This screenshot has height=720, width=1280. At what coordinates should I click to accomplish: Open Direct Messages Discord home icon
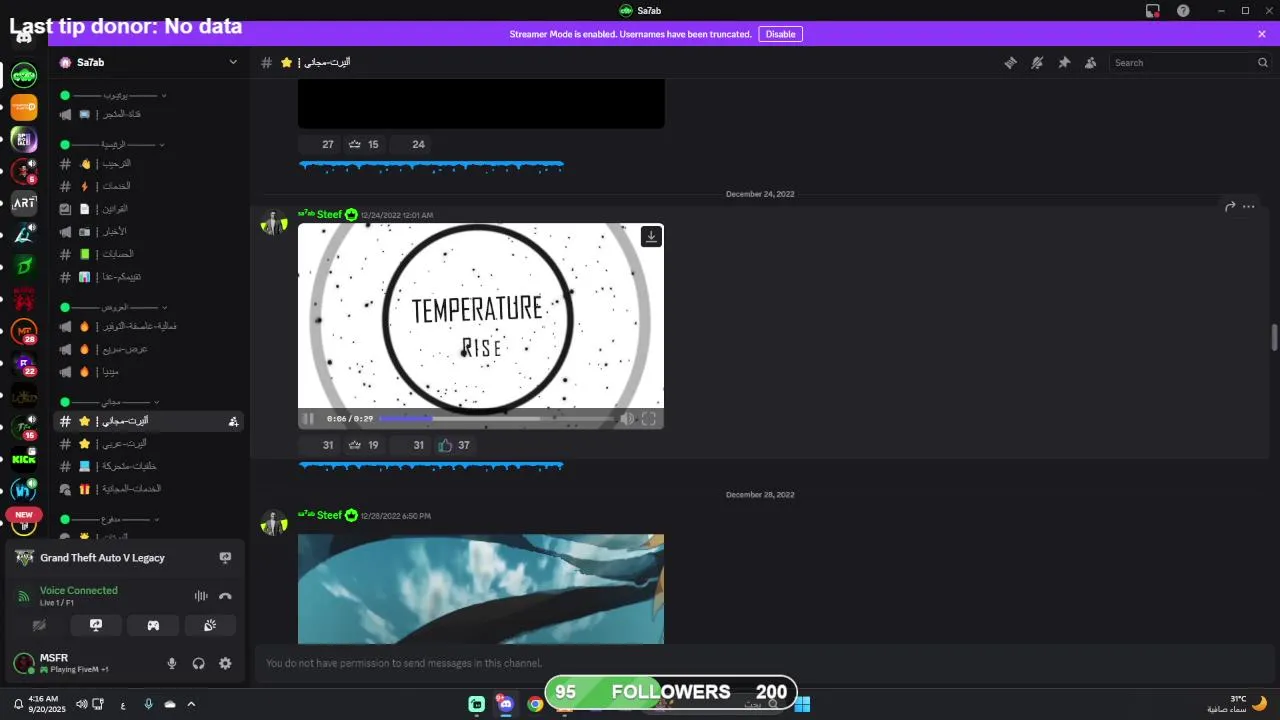(x=24, y=37)
